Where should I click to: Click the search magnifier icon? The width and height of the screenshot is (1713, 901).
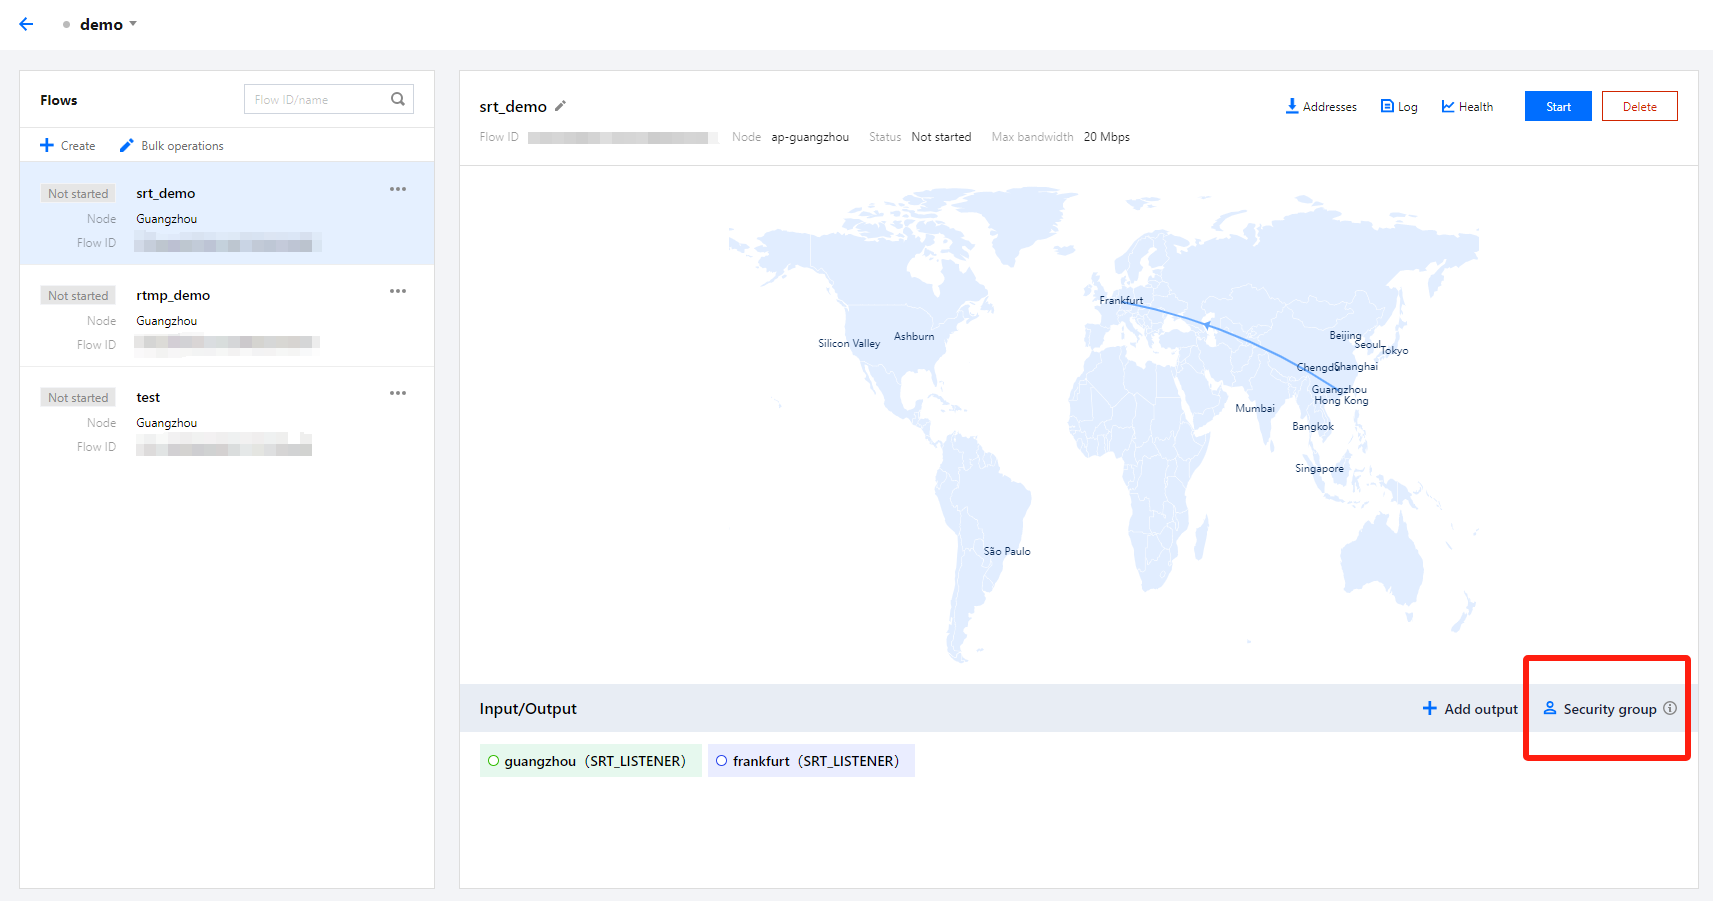tap(398, 99)
